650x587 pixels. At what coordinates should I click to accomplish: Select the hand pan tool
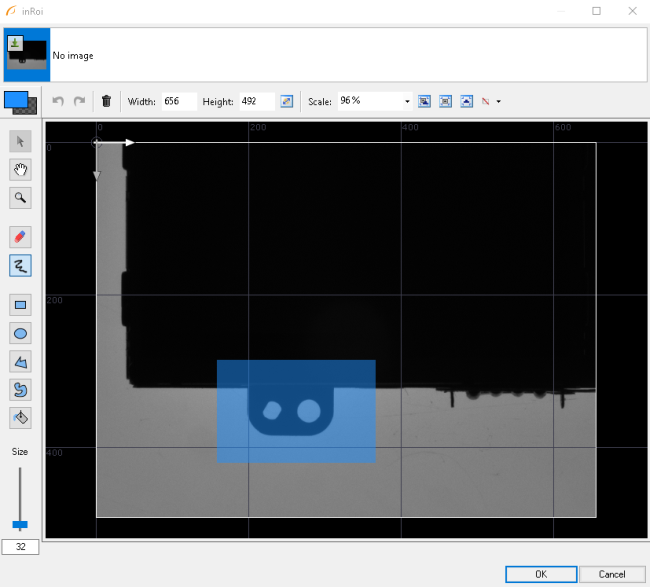point(20,170)
